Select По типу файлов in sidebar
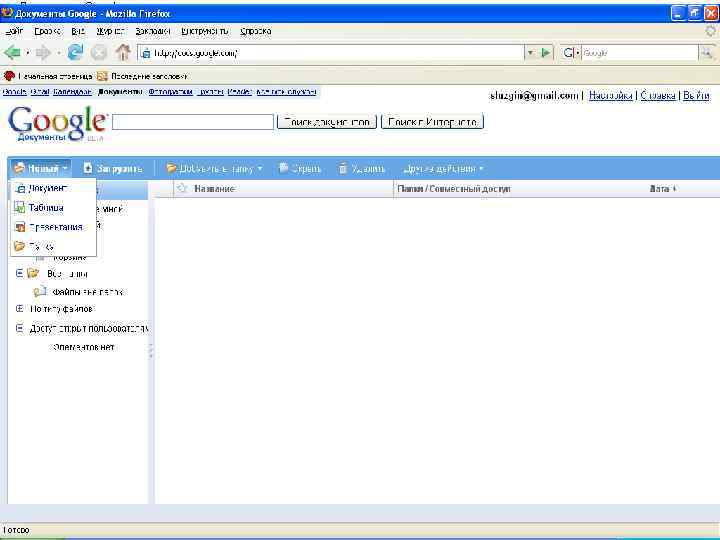Image resolution: width=720 pixels, height=540 pixels. (x=61, y=309)
